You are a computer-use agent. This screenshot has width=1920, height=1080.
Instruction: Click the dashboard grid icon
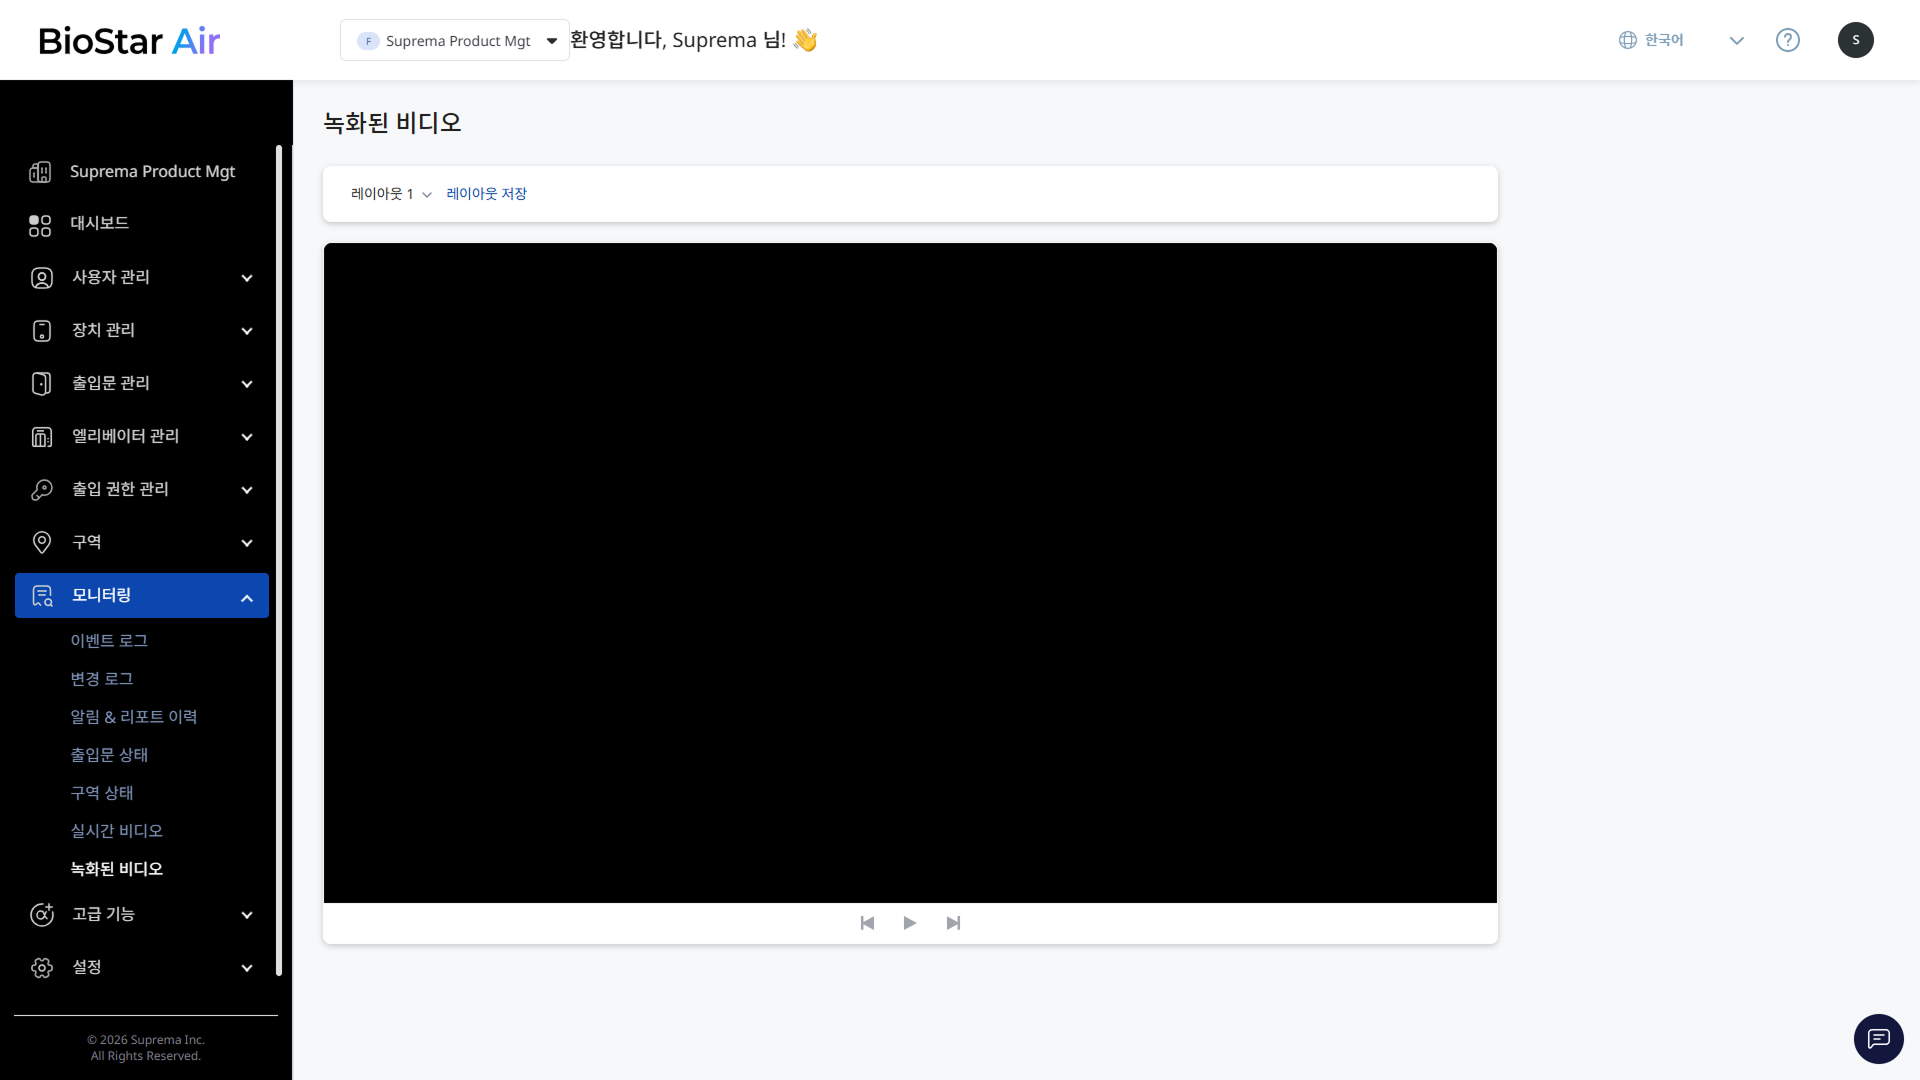40,225
